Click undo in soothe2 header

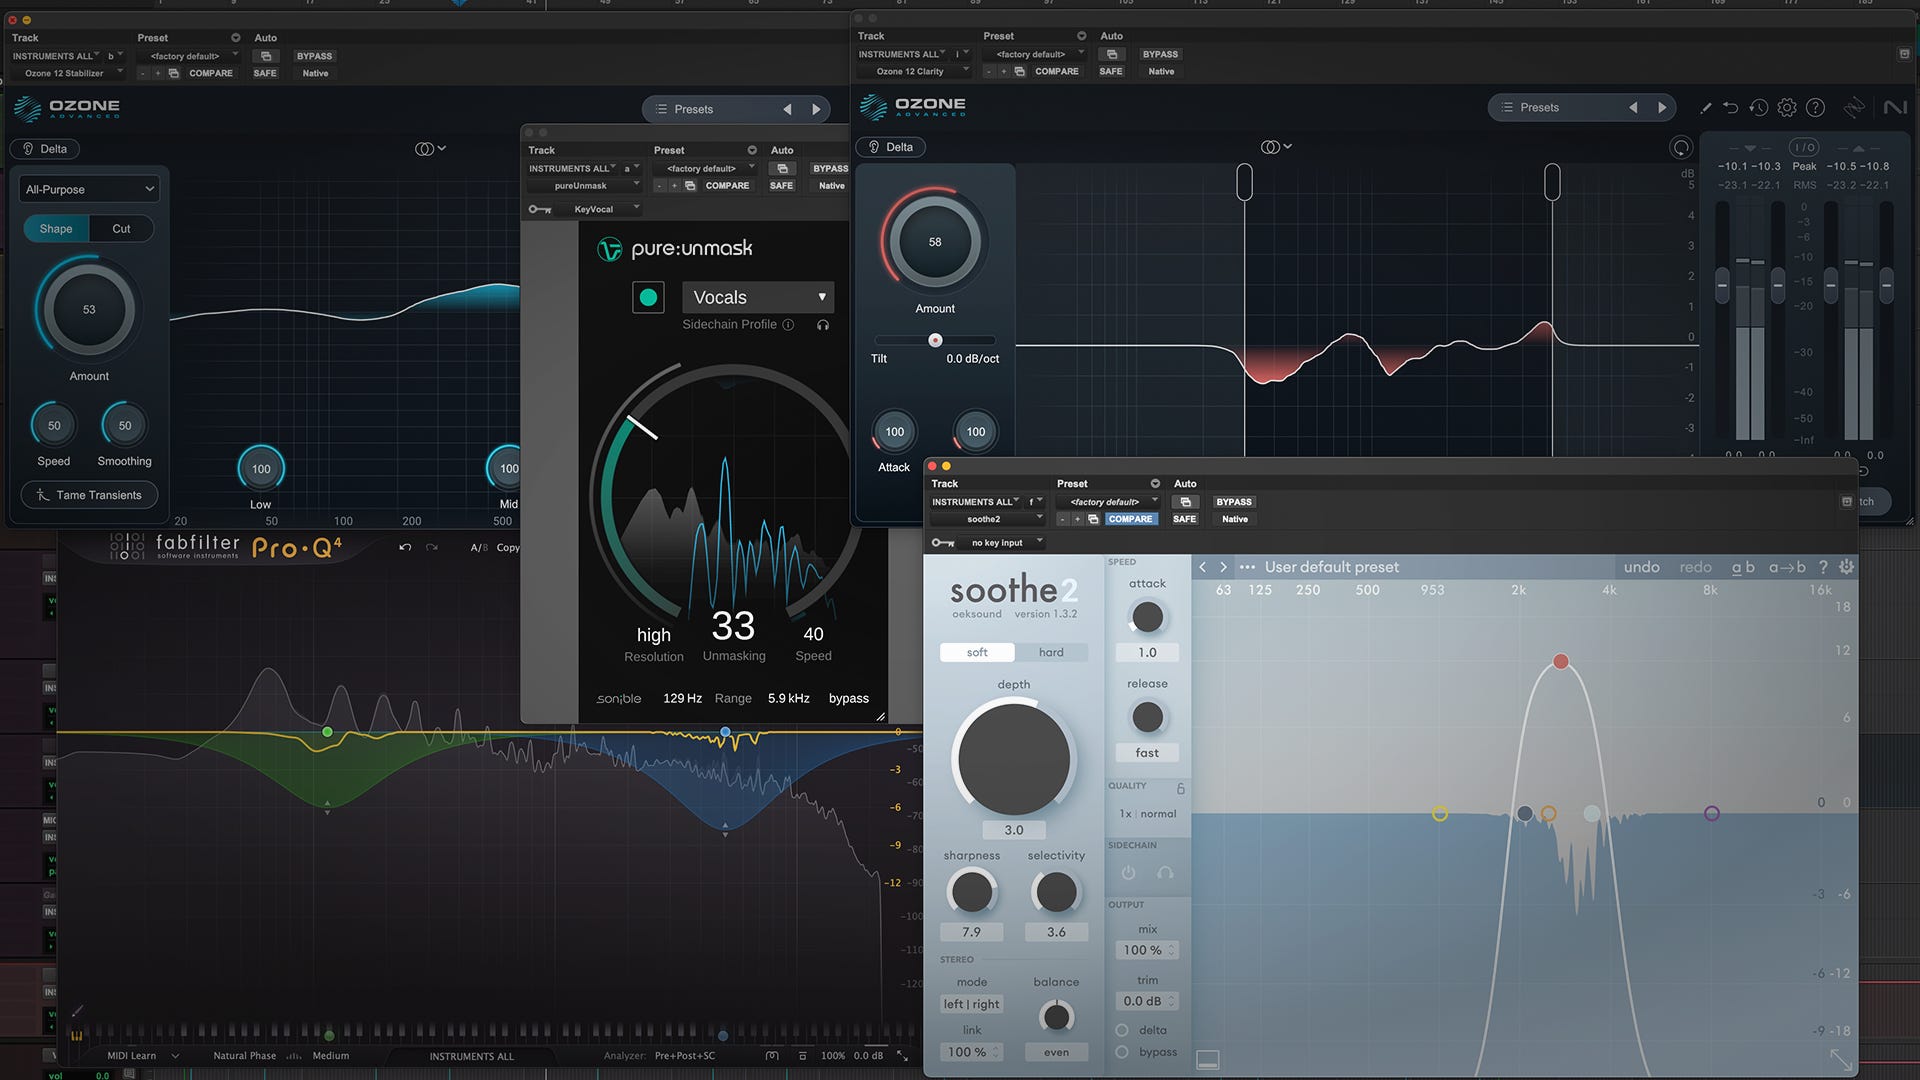pos(1641,567)
